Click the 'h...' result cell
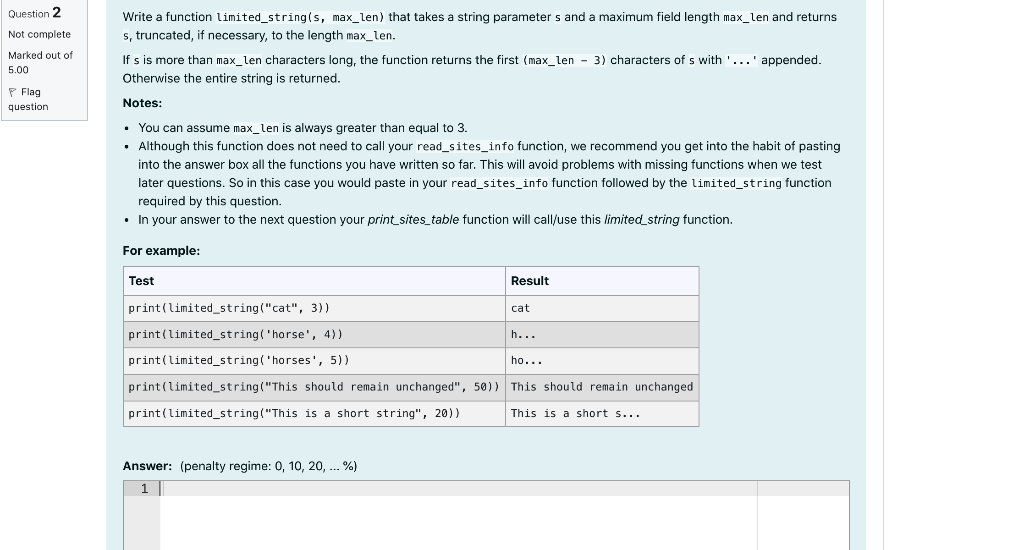This screenshot has width=1024, height=550. click(x=602, y=334)
